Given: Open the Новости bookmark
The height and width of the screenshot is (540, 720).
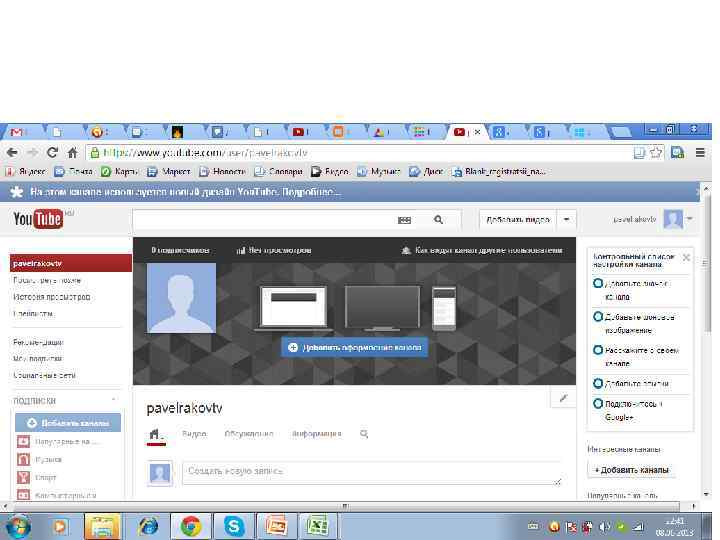Looking at the screenshot, I should [222, 172].
